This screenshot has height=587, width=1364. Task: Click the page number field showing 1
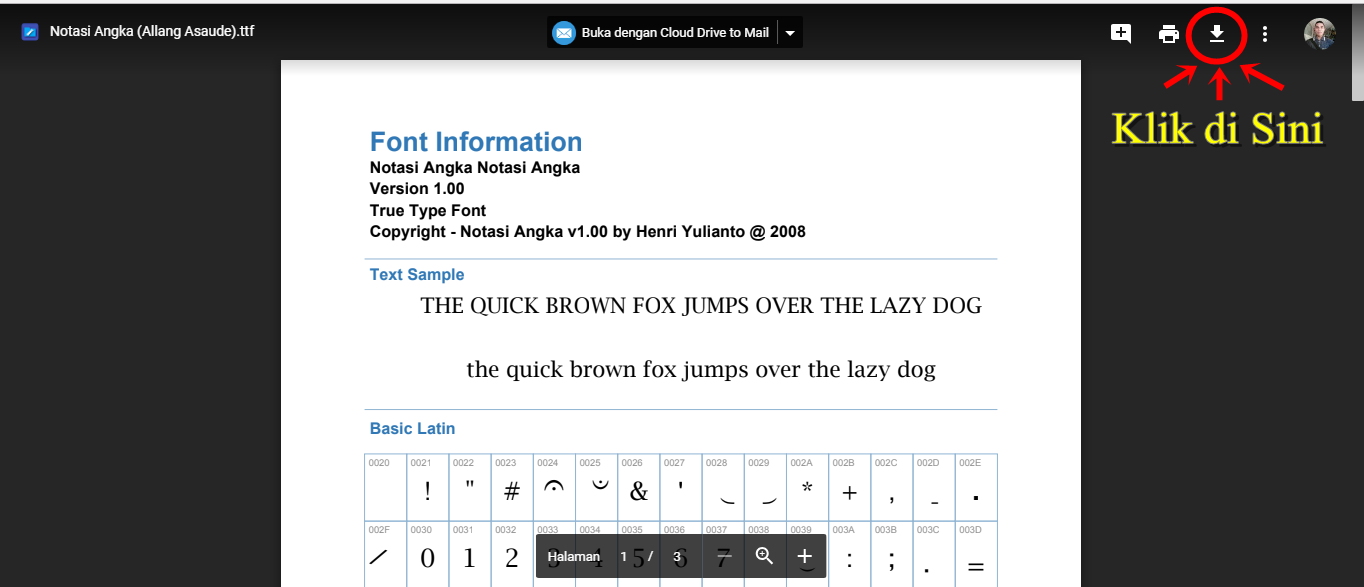624,557
